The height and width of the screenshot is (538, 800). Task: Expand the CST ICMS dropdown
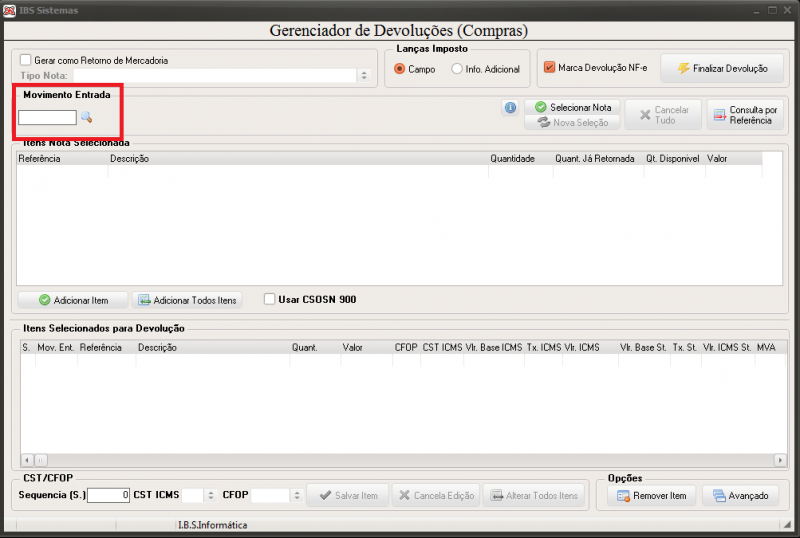(210, 495)
